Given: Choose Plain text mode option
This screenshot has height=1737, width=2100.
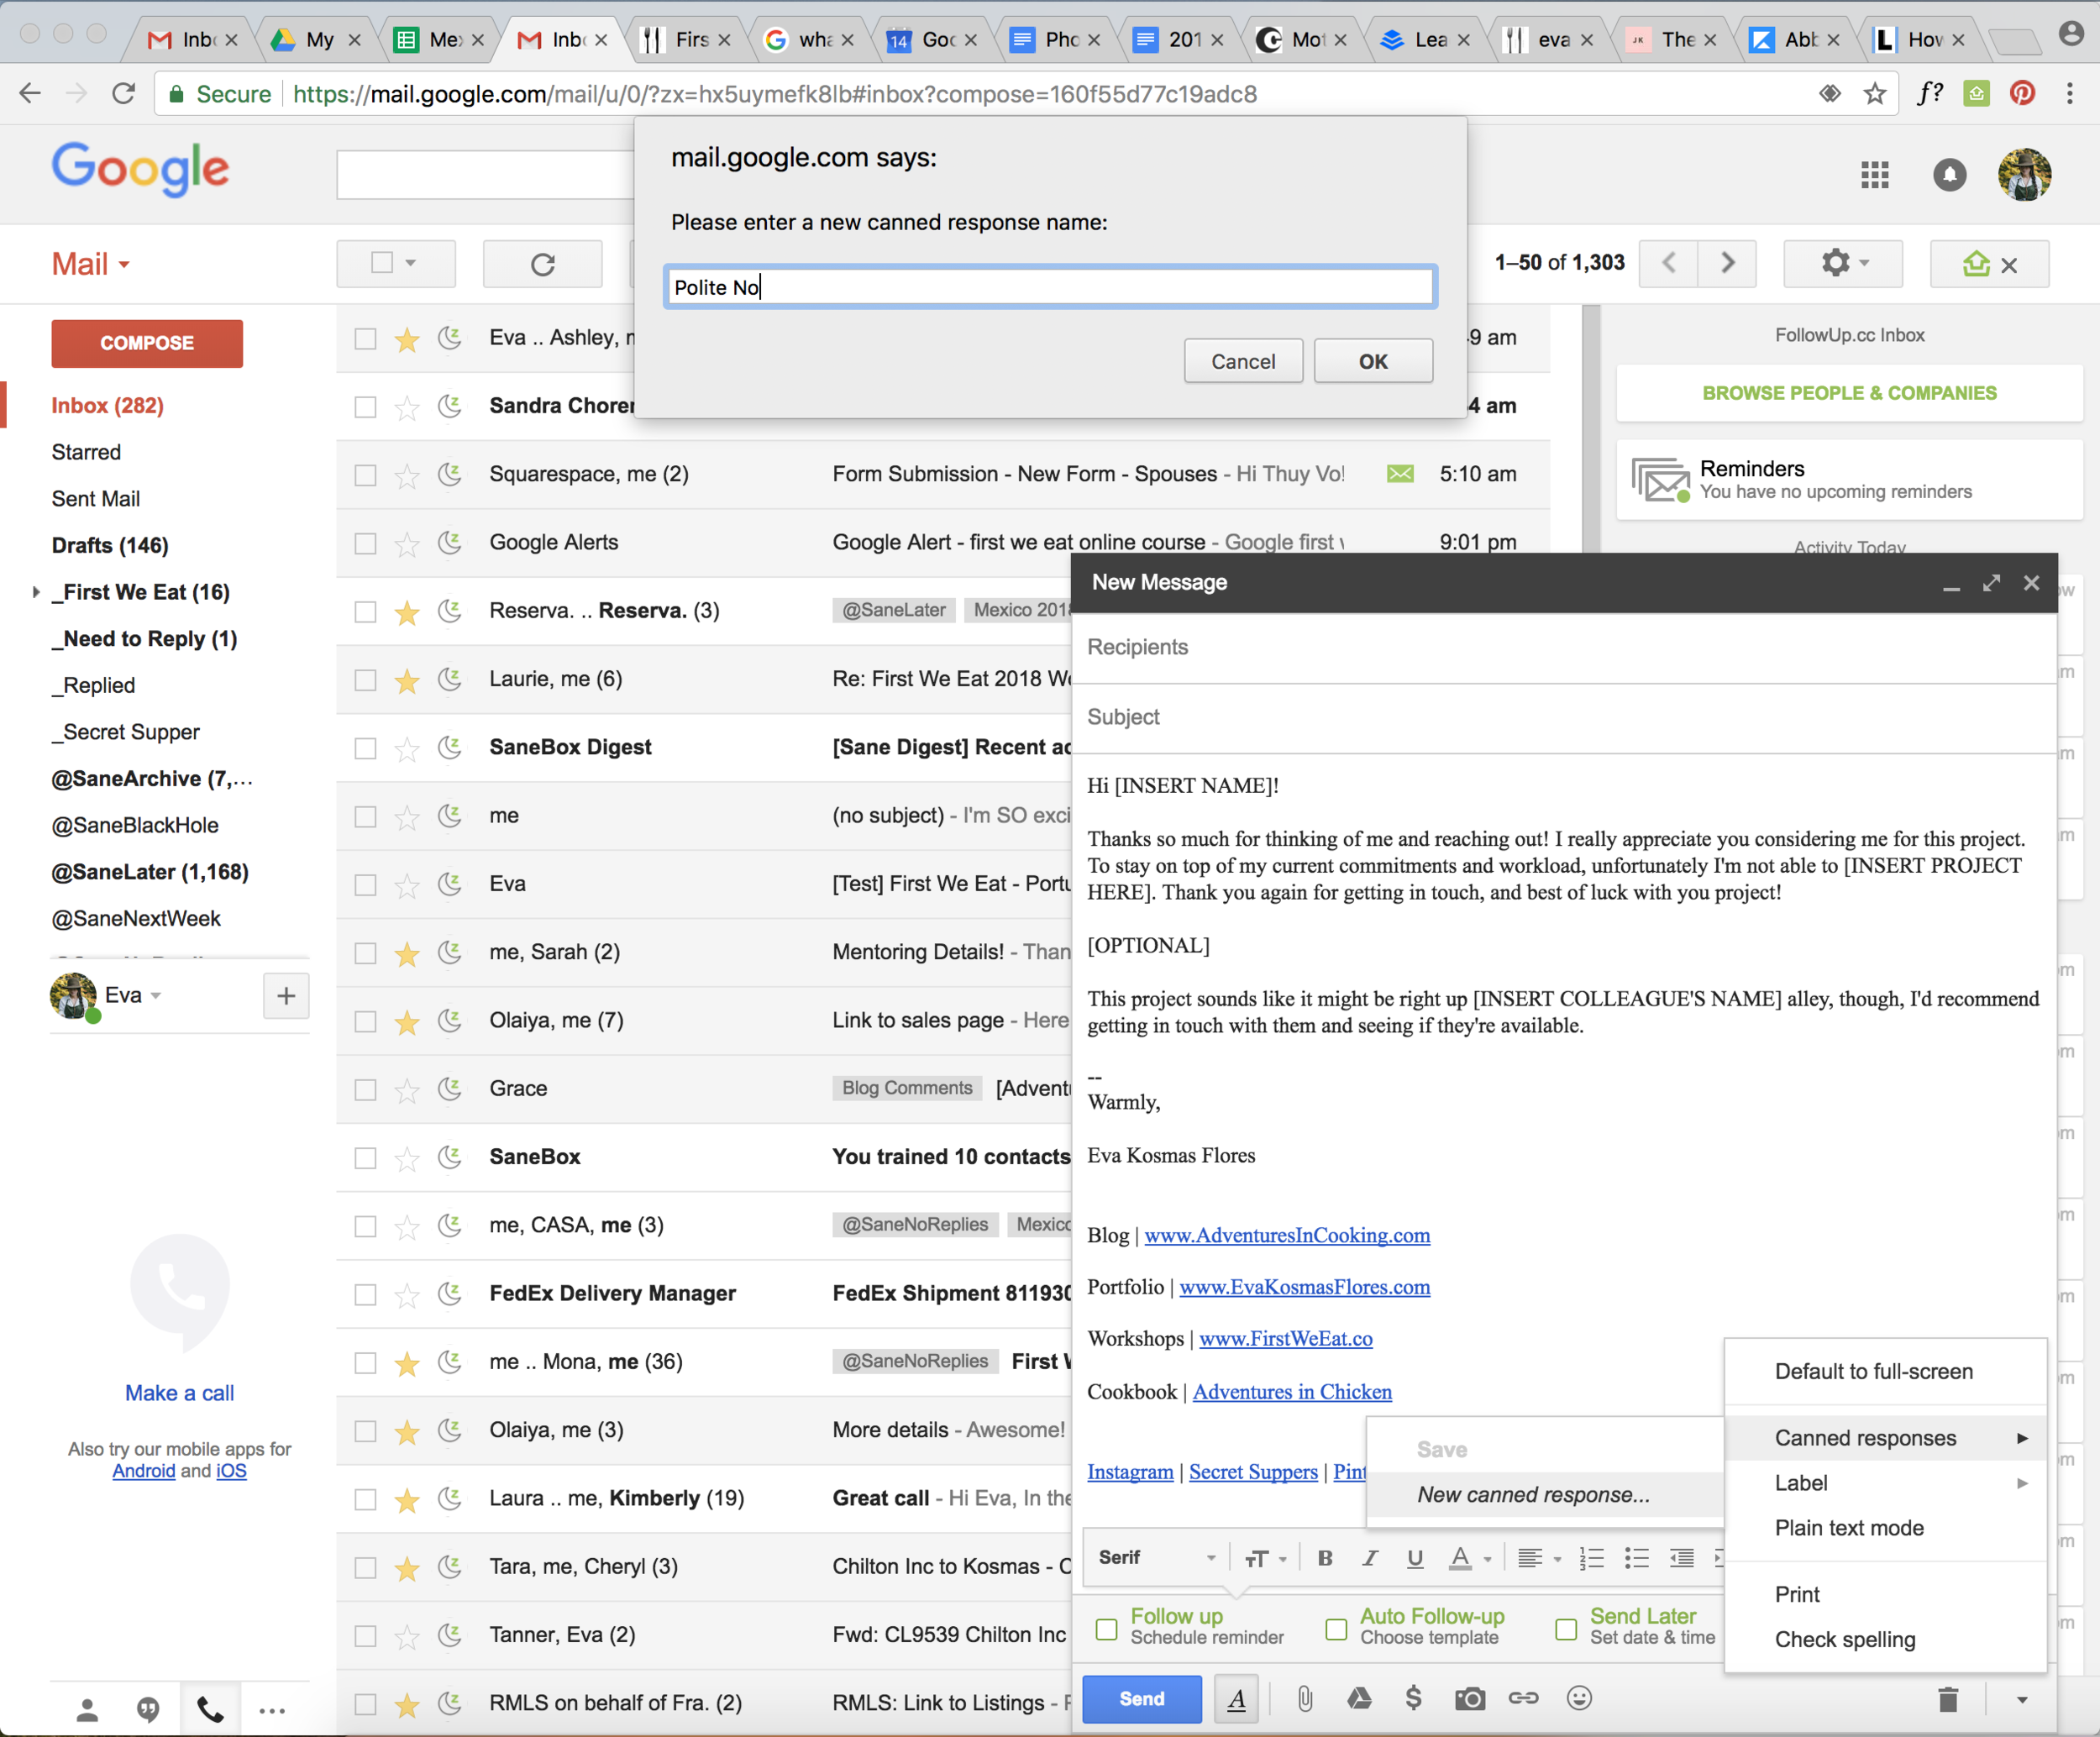Looking at the screenshot, I should point(1849,1527).
